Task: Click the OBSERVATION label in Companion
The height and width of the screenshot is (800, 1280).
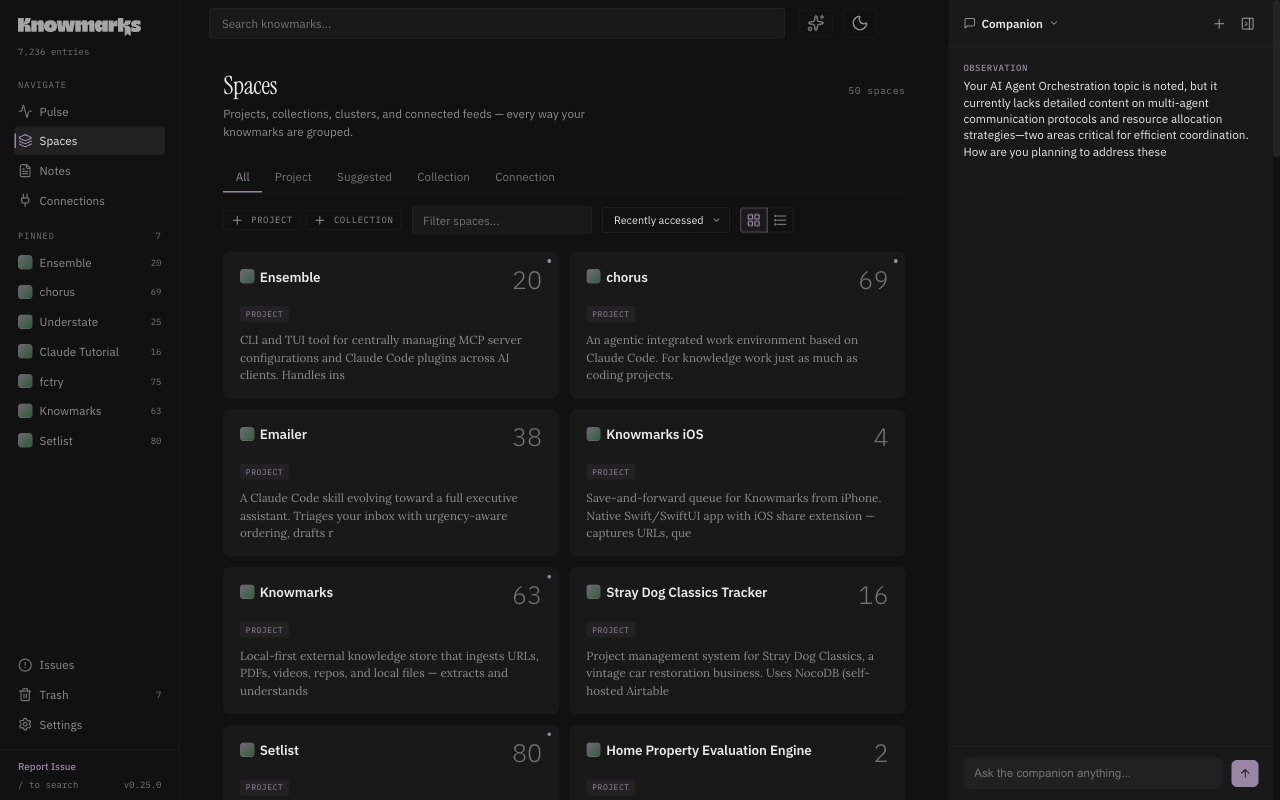Action: pyautogui.click(x=996, y=68)
